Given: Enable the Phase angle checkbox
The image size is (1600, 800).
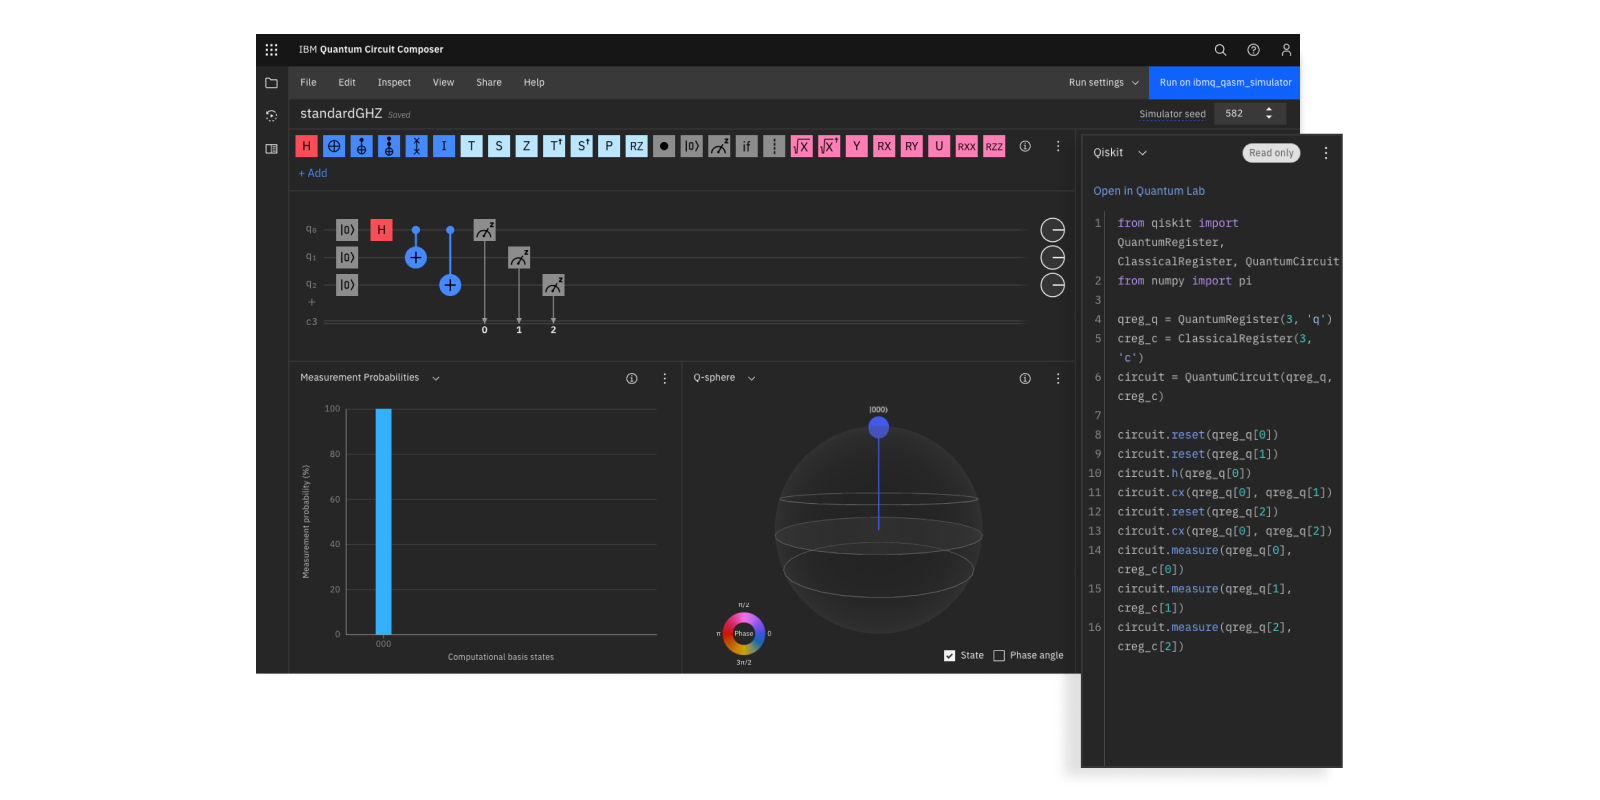Looking at the screenshot, I should 999,656.
